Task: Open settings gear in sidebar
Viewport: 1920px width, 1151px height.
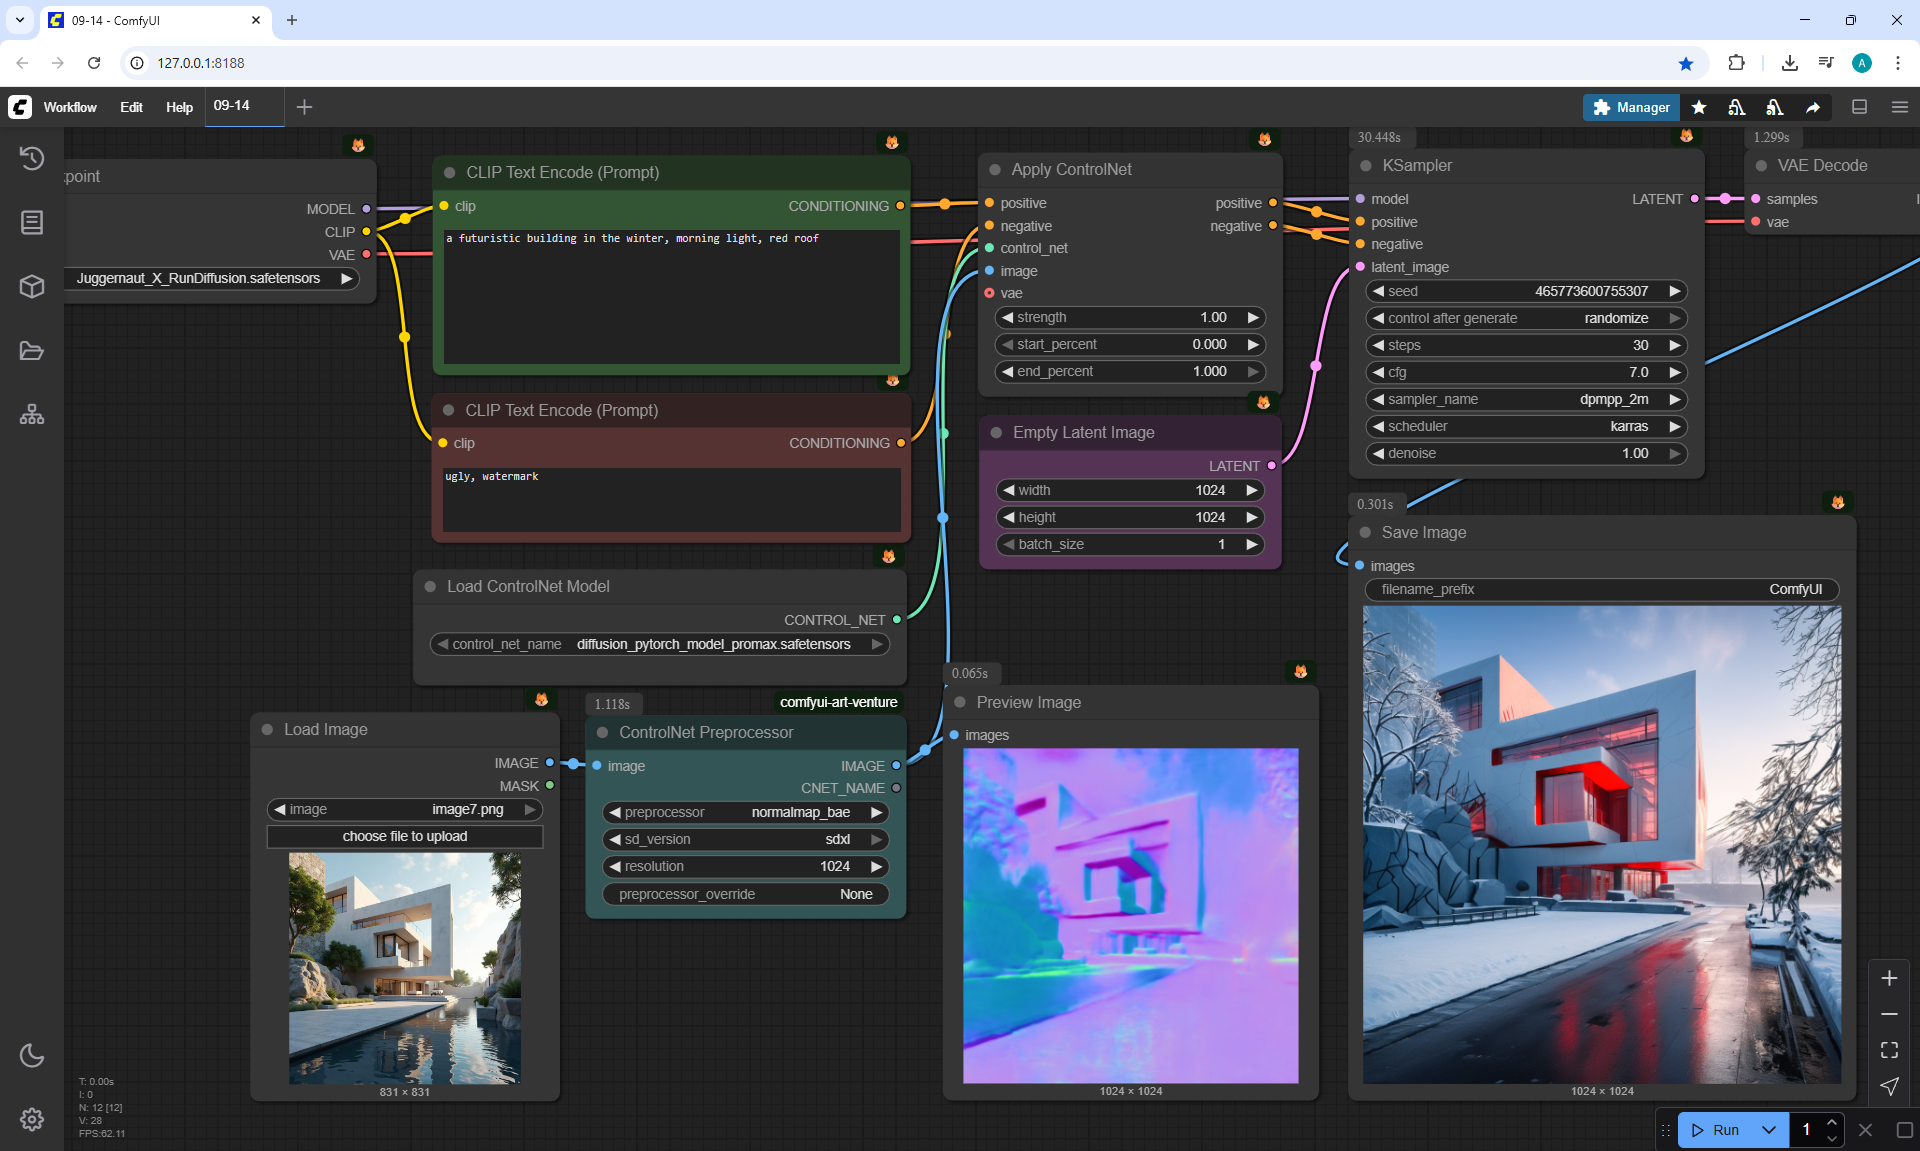Action: pos(32,1119)
